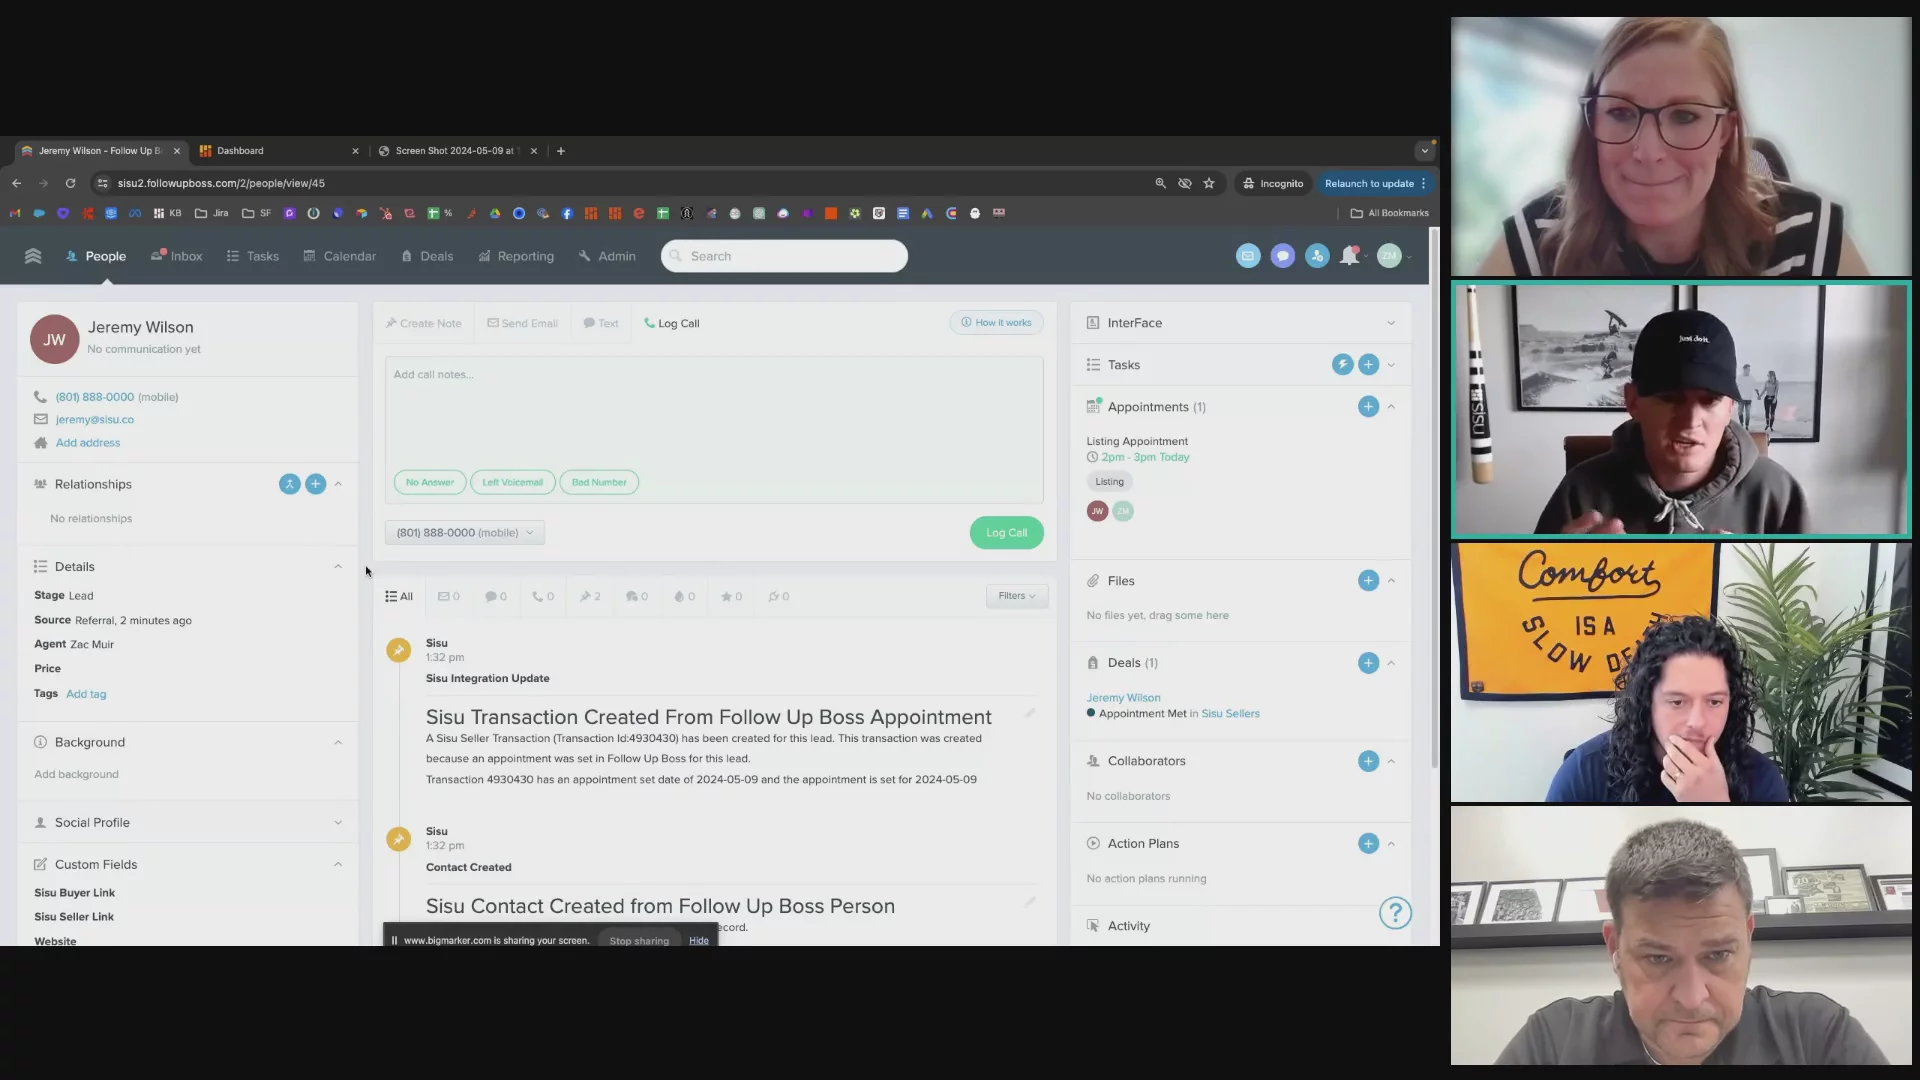This screenshot has height=1080, width=1920.
Task: Open the phone number dropdown
Action: coord(465,533)
